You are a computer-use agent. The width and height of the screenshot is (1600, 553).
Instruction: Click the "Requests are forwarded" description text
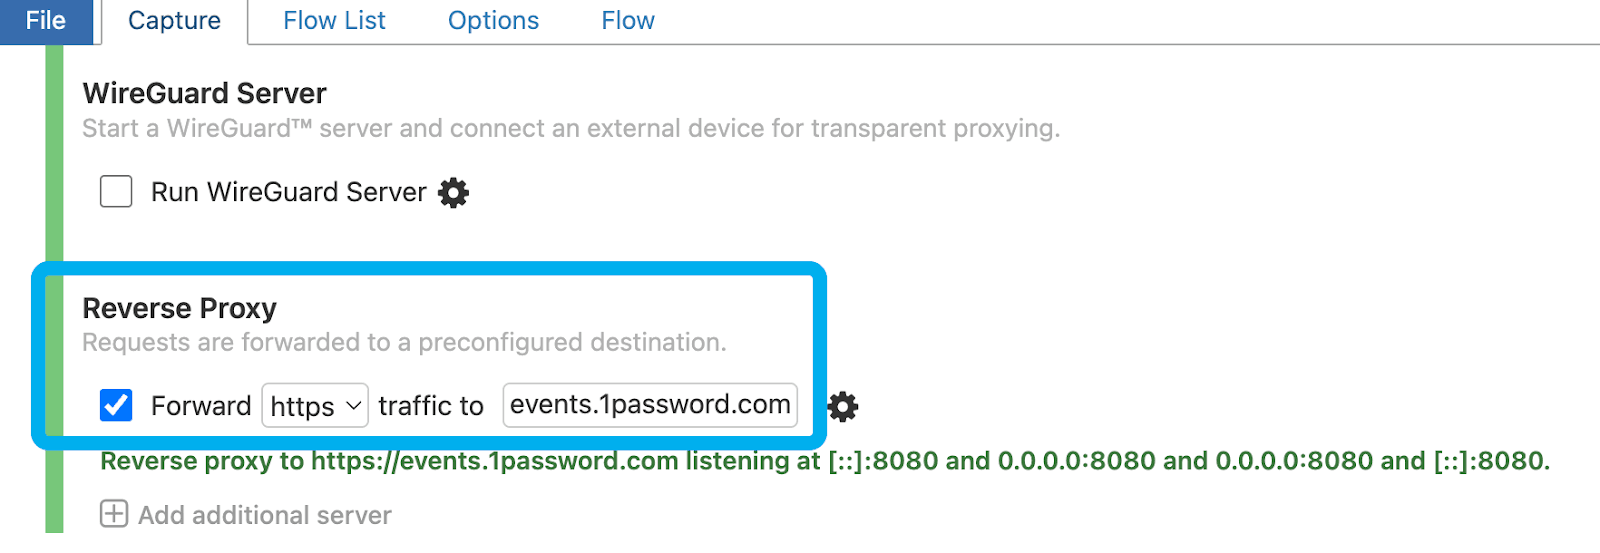[x=404, y=343]
